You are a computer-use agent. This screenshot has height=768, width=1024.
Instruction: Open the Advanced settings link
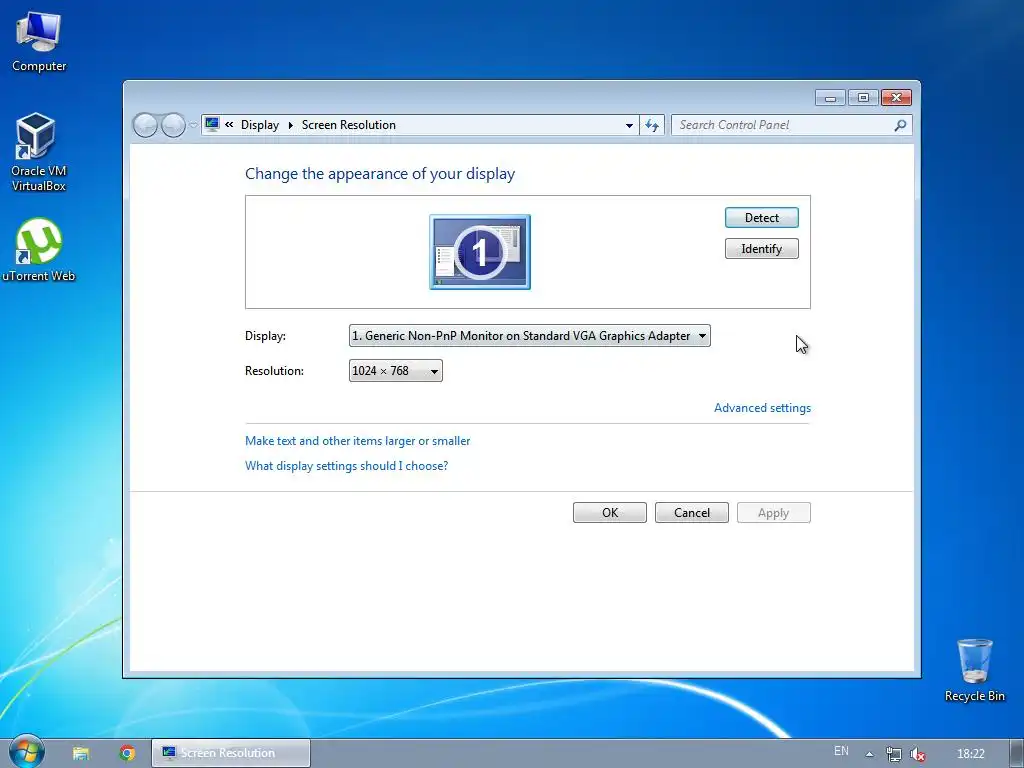point(762,408)
